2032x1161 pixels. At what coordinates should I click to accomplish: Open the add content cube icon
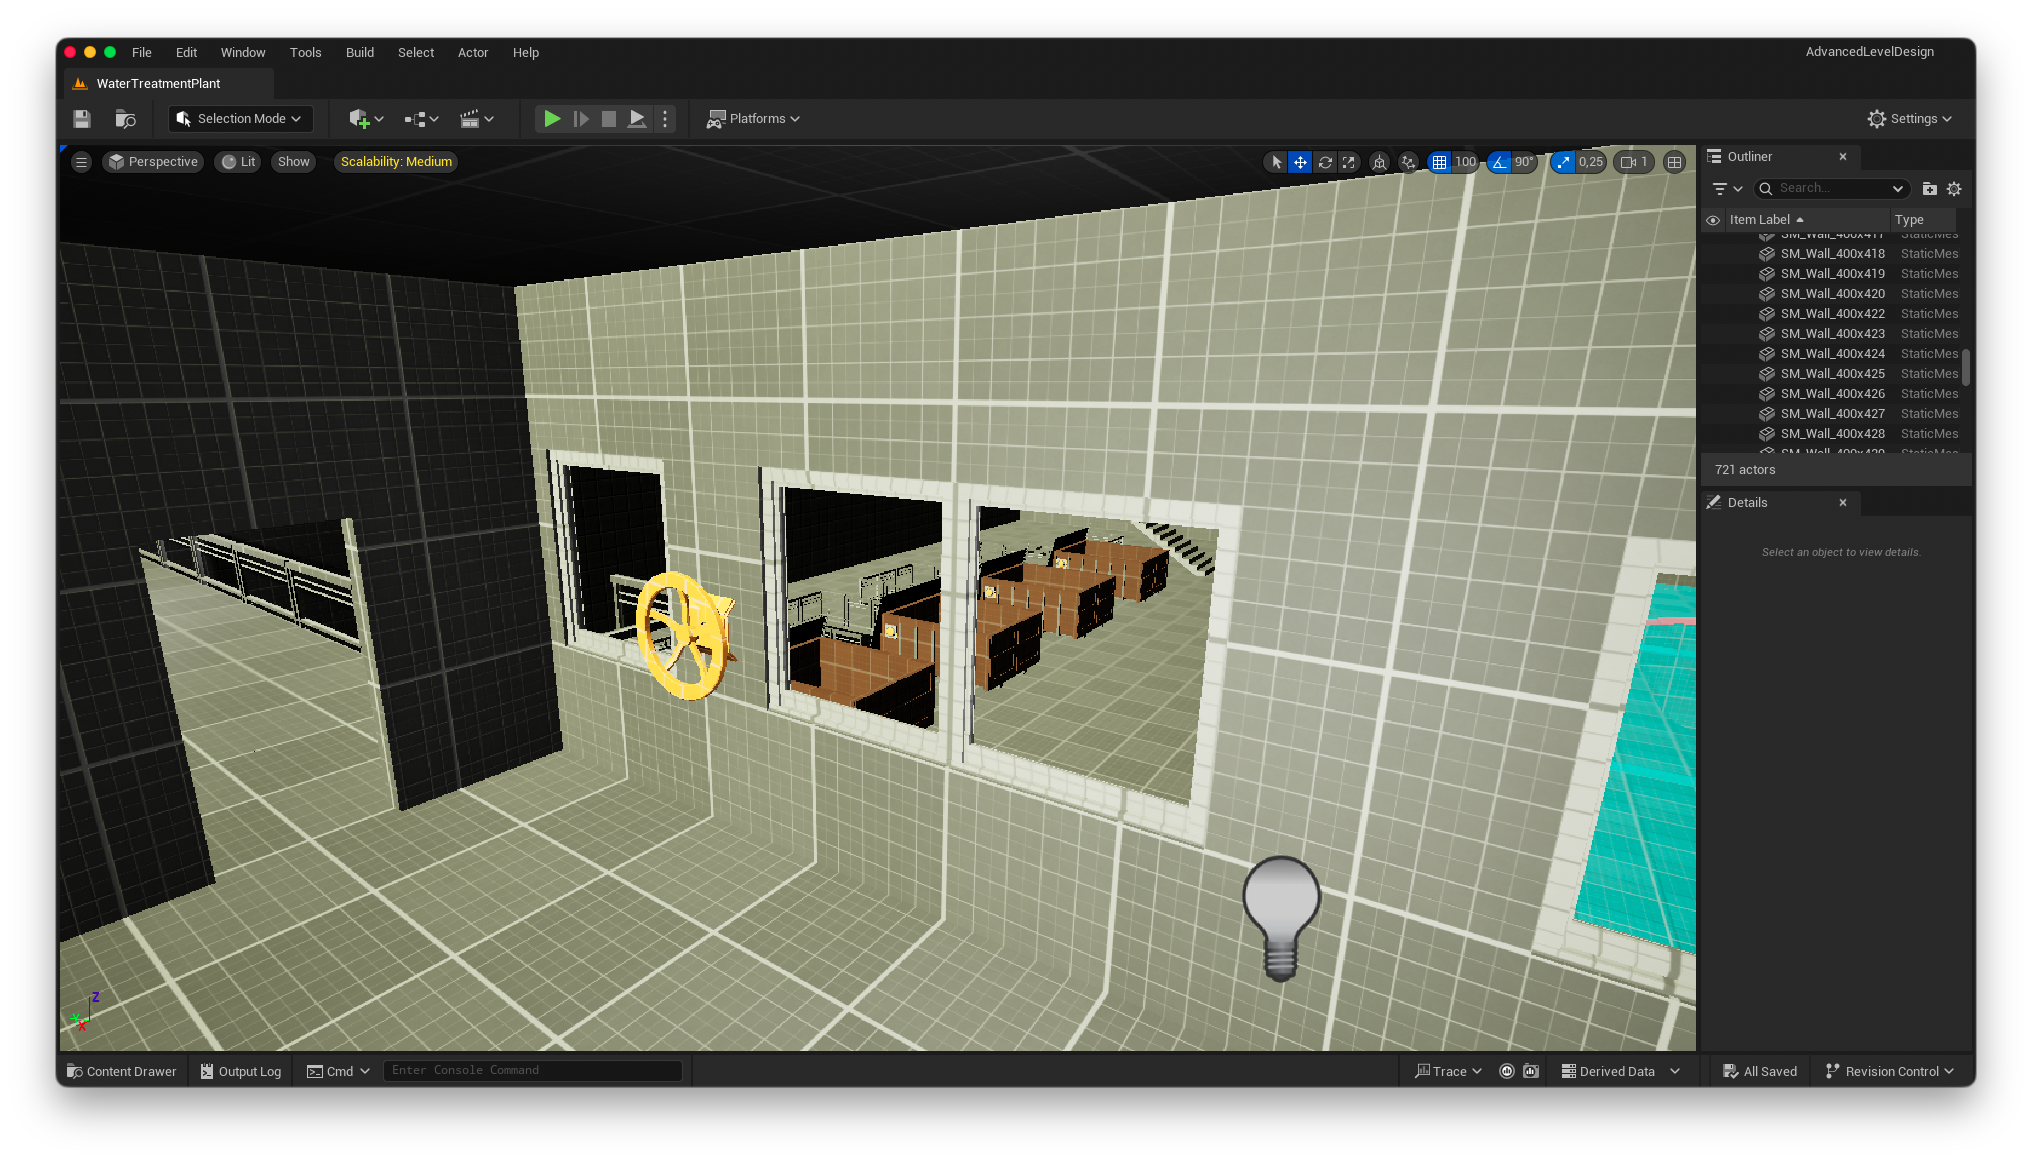[x=360, y=119]
